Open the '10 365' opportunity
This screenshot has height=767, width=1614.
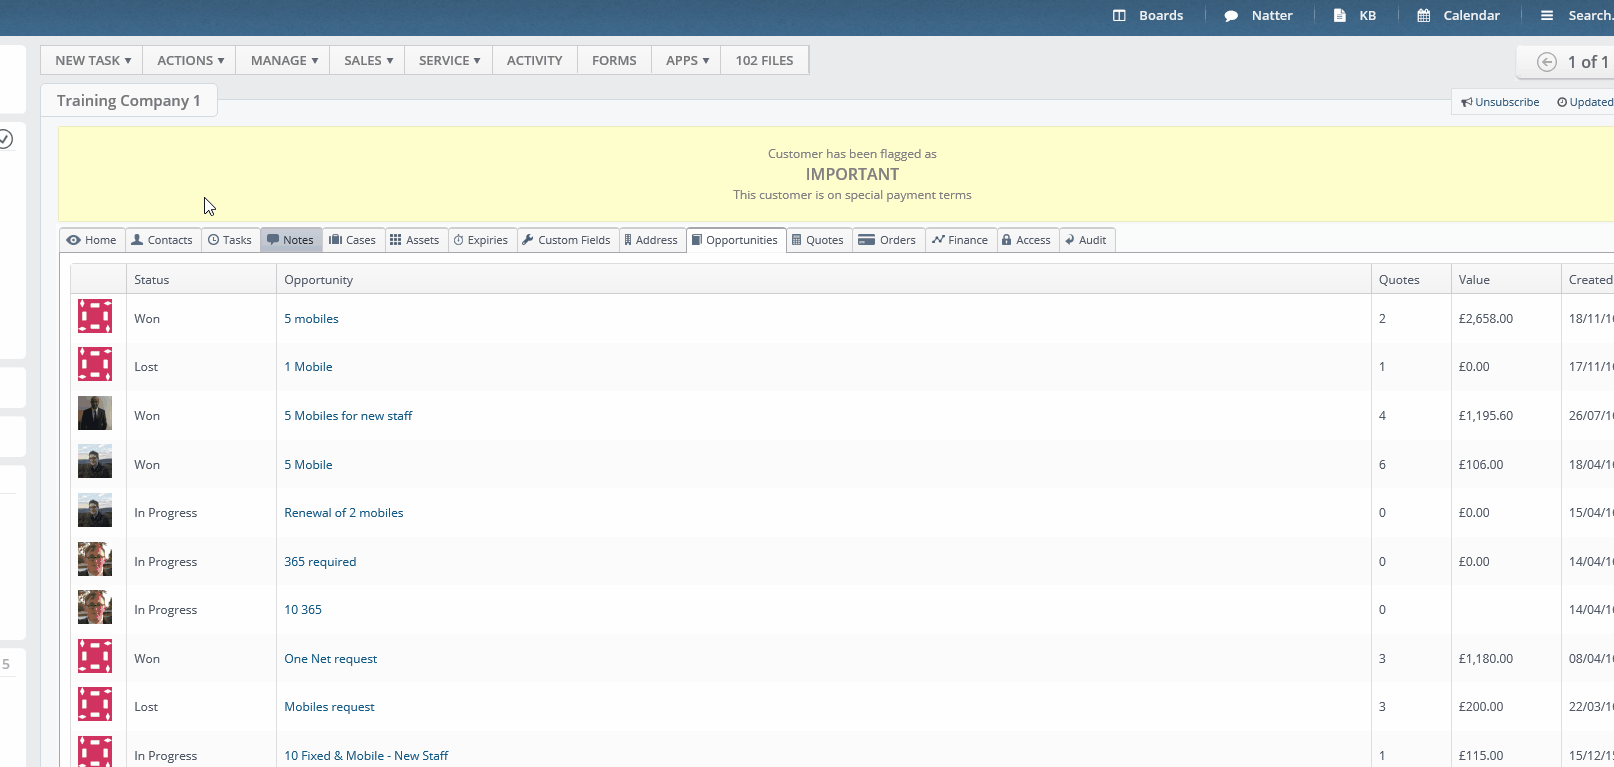coord(303,610)
